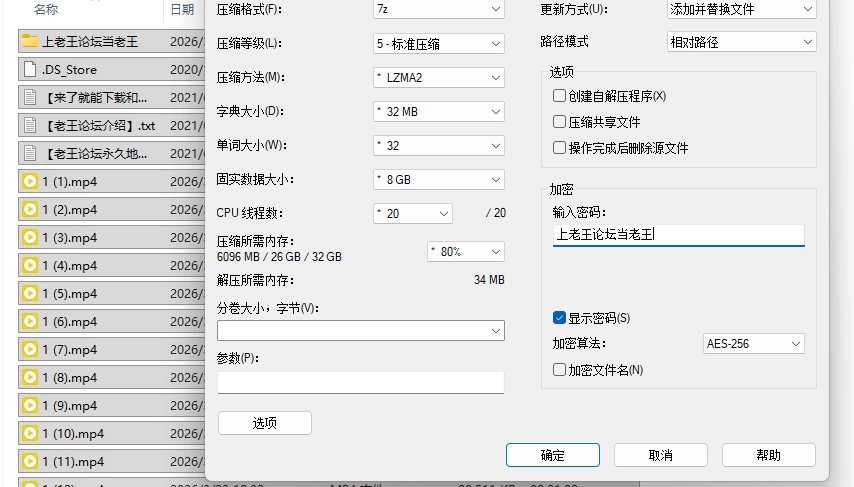
Task: Select the 1 (11).mp4 video icon
Action: (x=30, y=461)
